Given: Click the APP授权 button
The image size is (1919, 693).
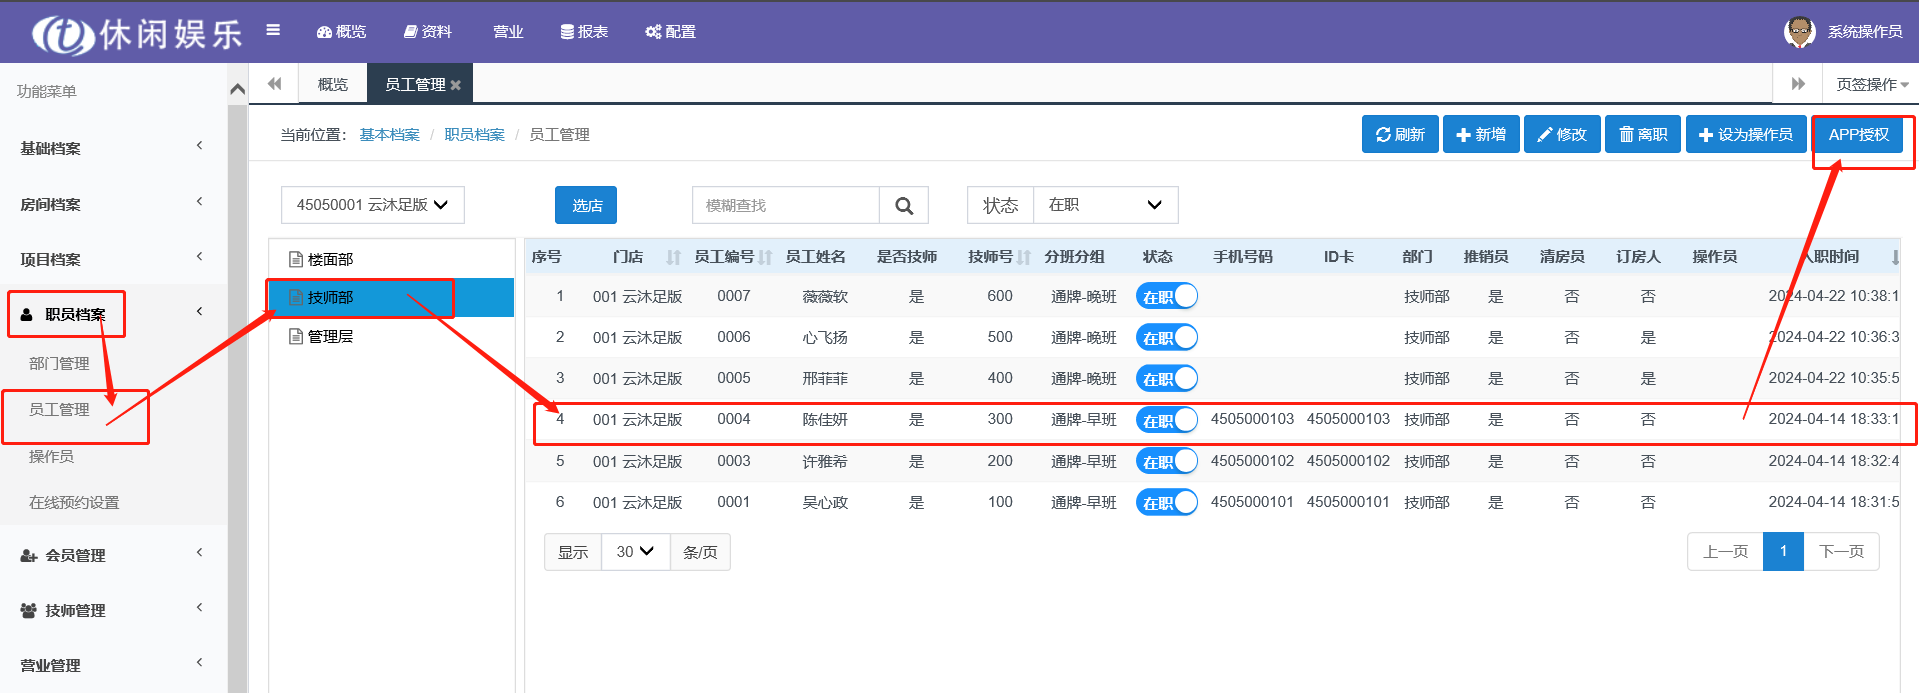Looking at the screenshot, I should click(1858, 135).
